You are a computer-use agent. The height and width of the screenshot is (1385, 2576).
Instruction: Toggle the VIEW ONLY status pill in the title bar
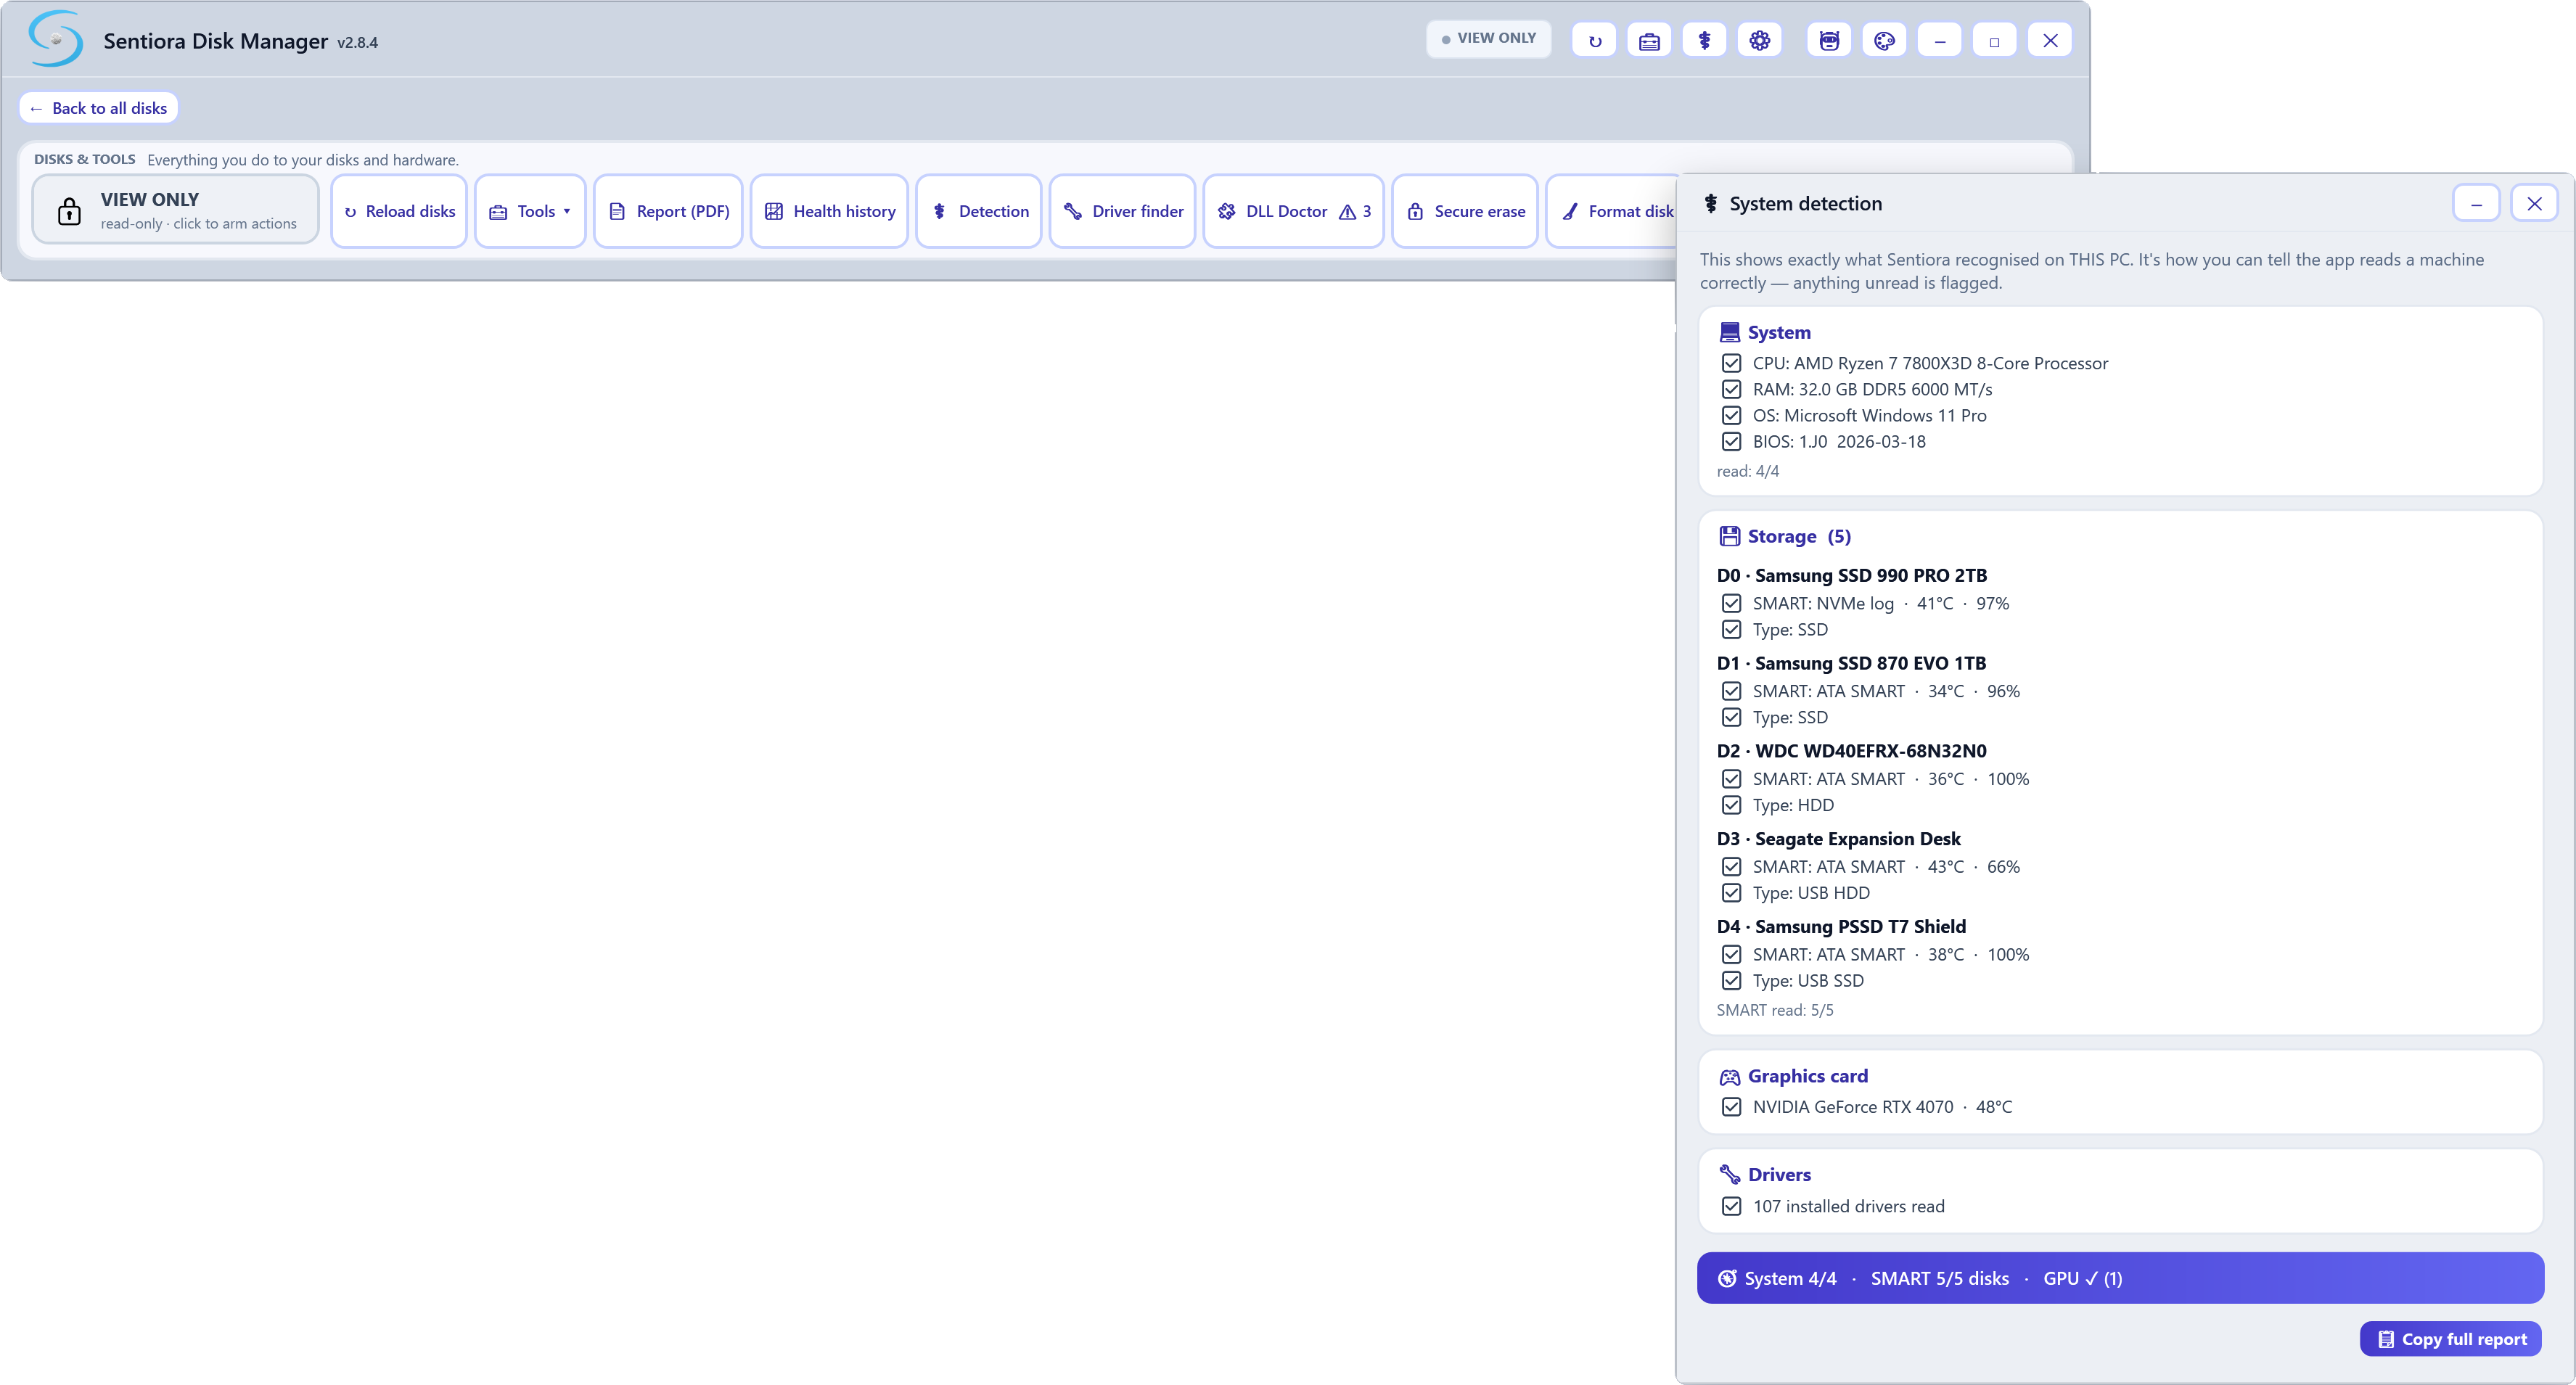pos(1488,39)
